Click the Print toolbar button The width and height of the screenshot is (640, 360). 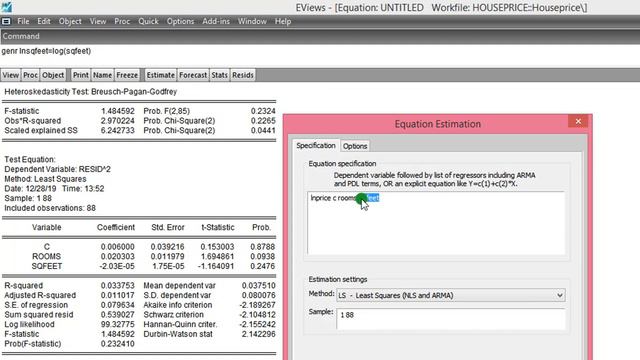[x=80, y=75]
